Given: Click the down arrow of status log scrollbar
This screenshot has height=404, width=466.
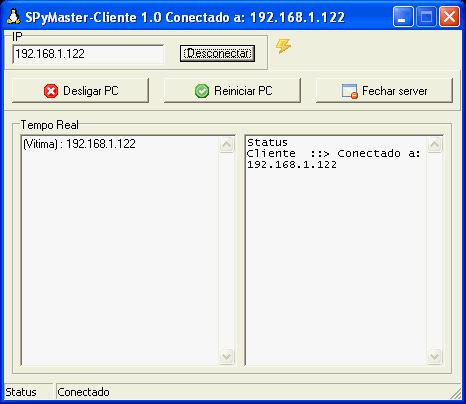Looking at the screenshot, I should (x=435, y=357).
